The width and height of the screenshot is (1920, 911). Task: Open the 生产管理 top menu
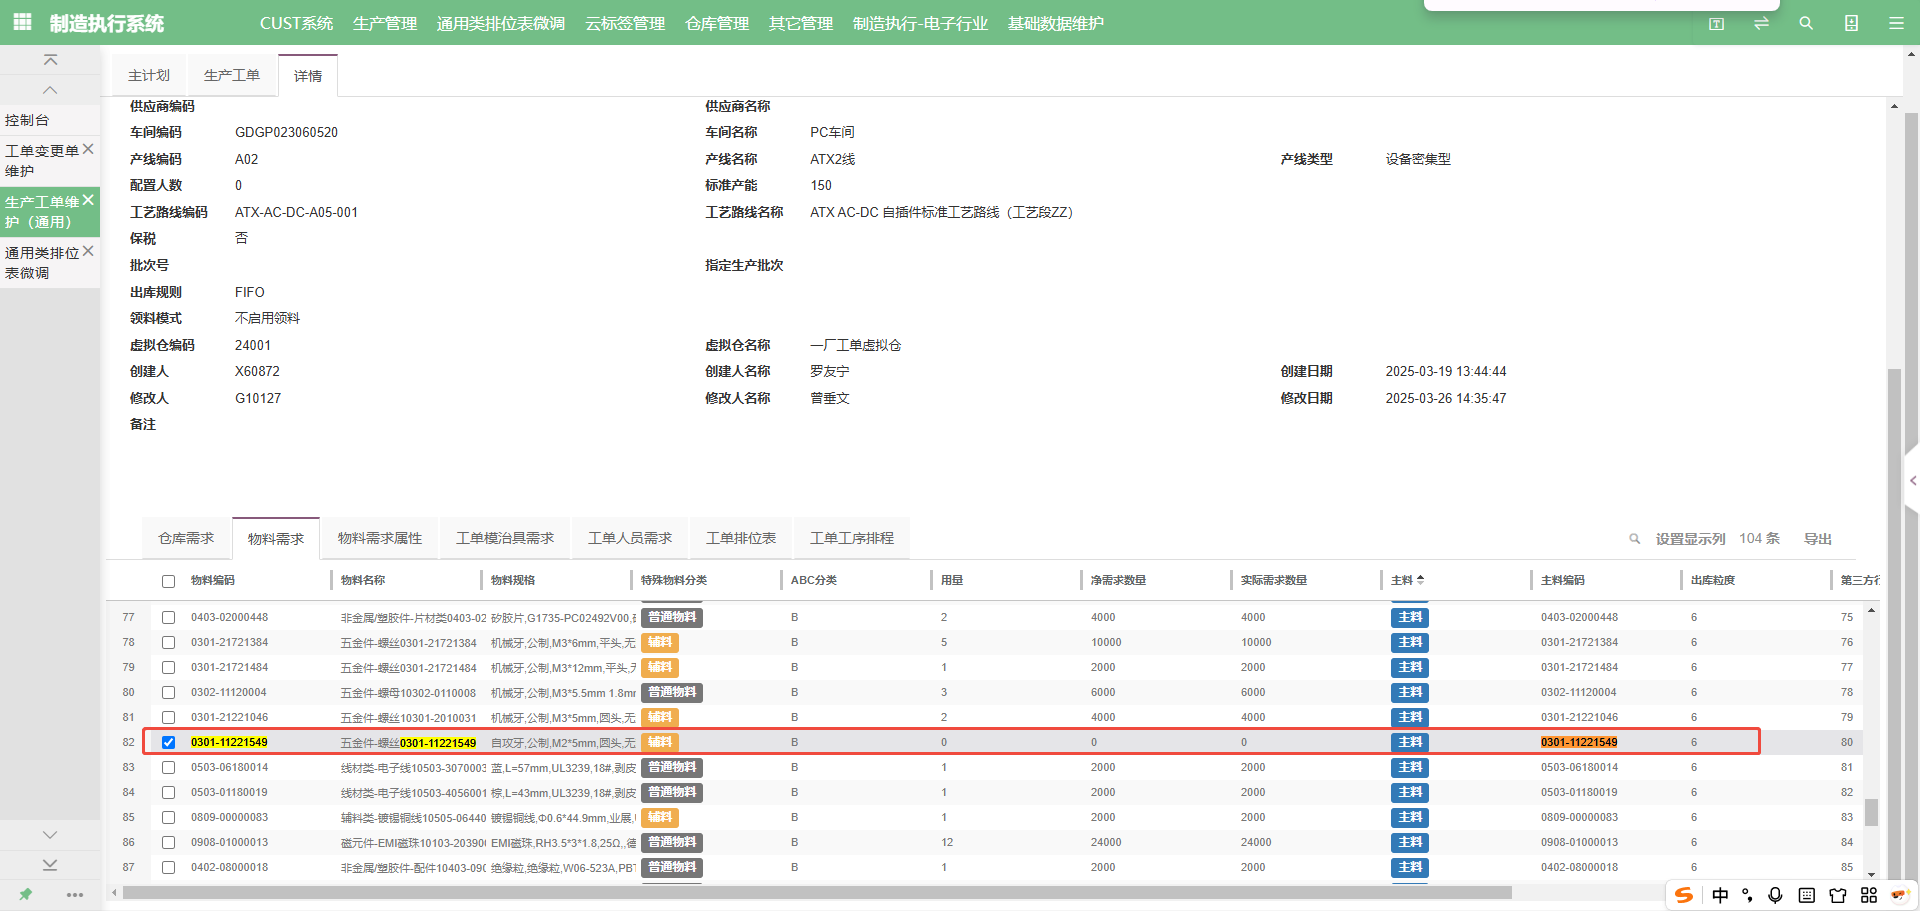click(384, 23)
